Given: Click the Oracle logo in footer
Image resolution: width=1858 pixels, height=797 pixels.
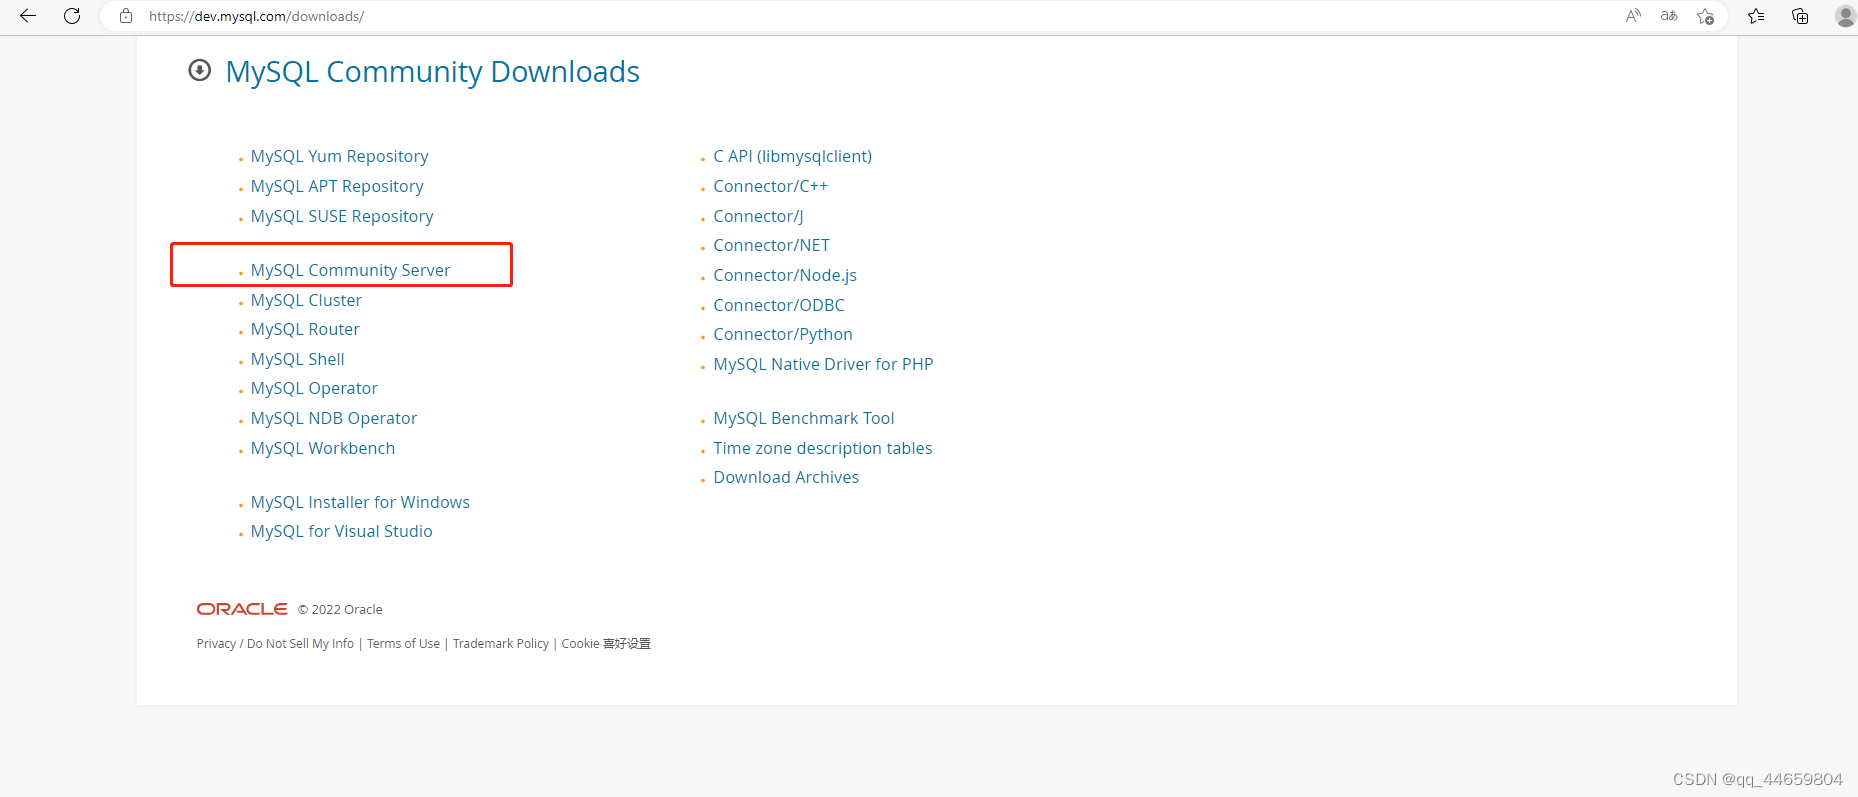Looking at the screenshot, I should click(x=242, y=609).
